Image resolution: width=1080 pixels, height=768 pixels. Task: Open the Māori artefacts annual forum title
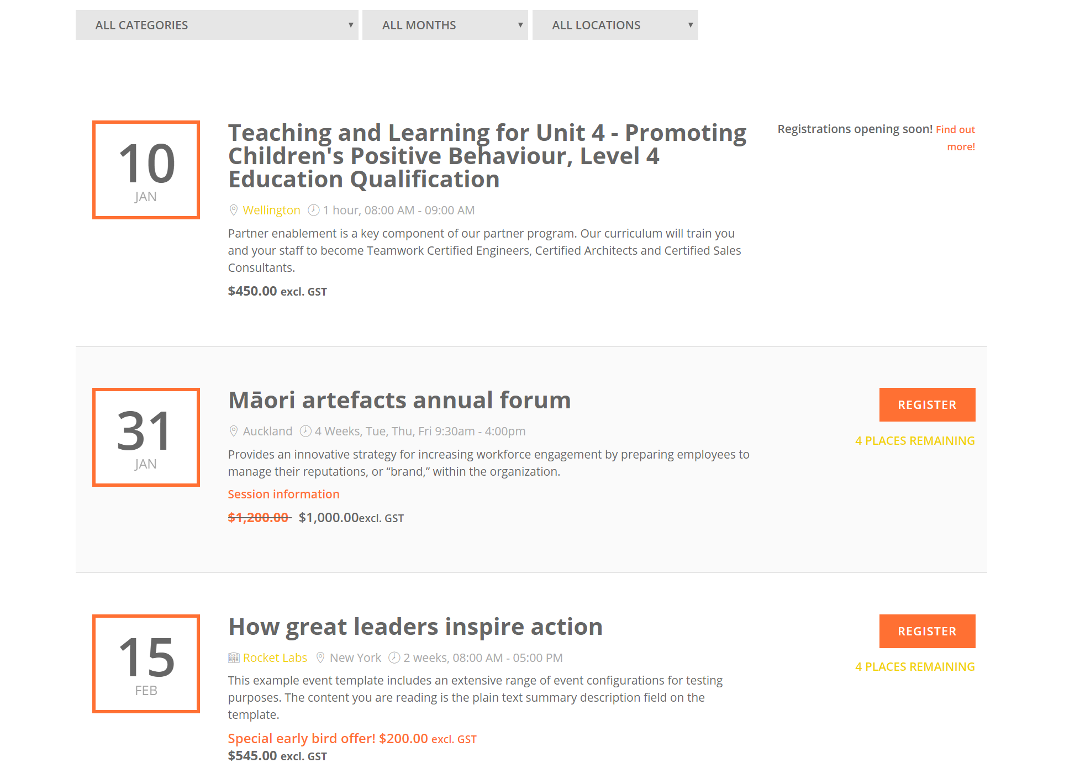pos(399,400)
